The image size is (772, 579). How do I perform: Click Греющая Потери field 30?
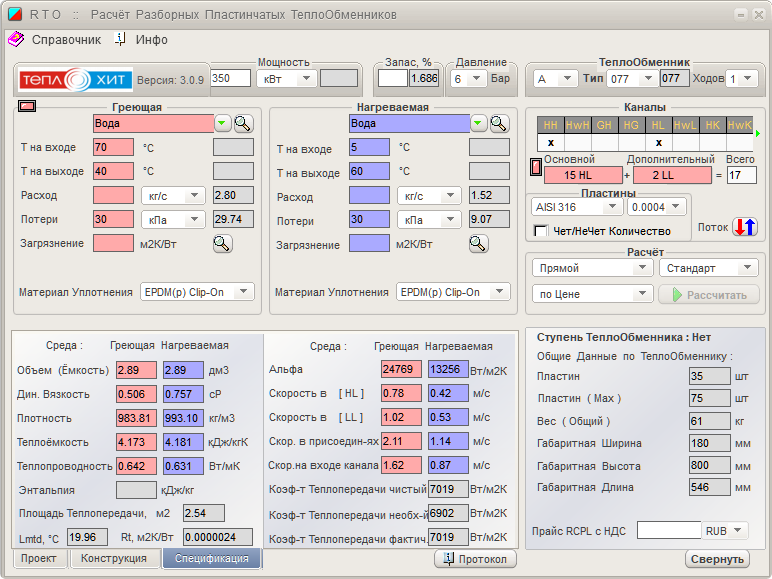tap(113, 219)
